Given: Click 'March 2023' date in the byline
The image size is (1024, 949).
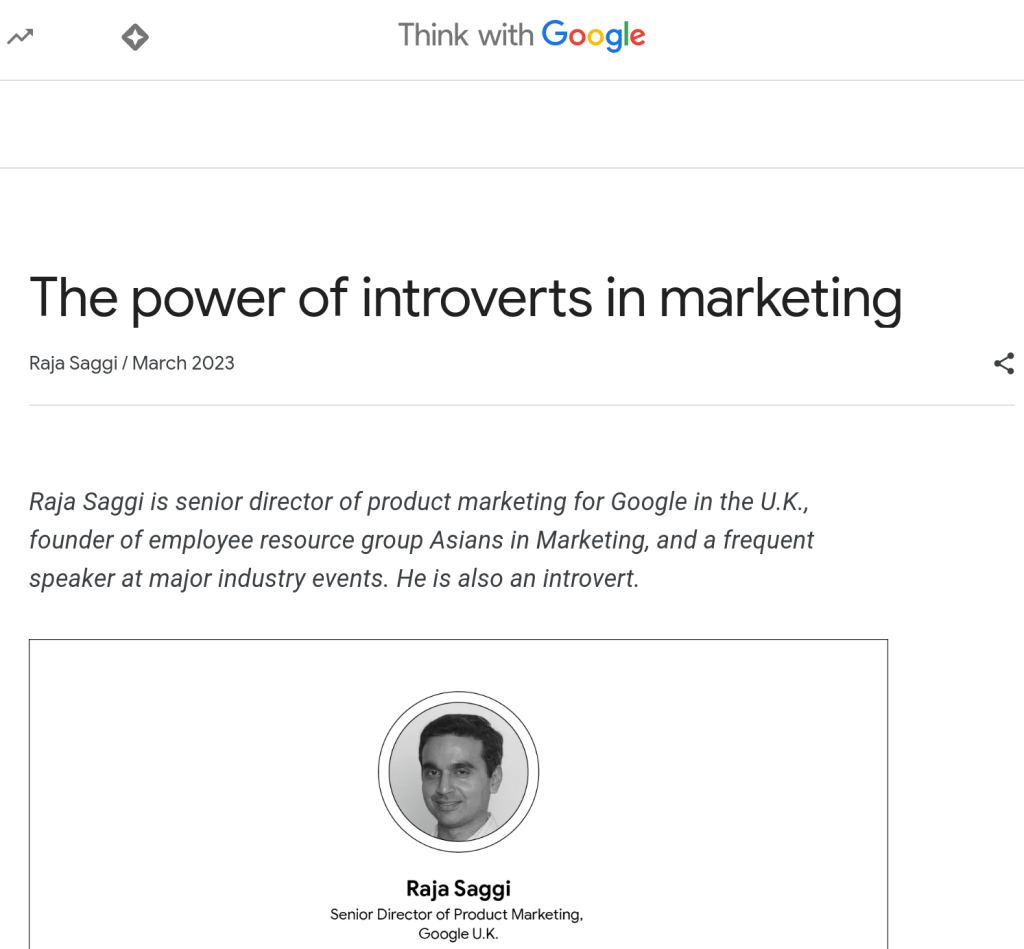Looking at the screenshot, I should 183,363.
